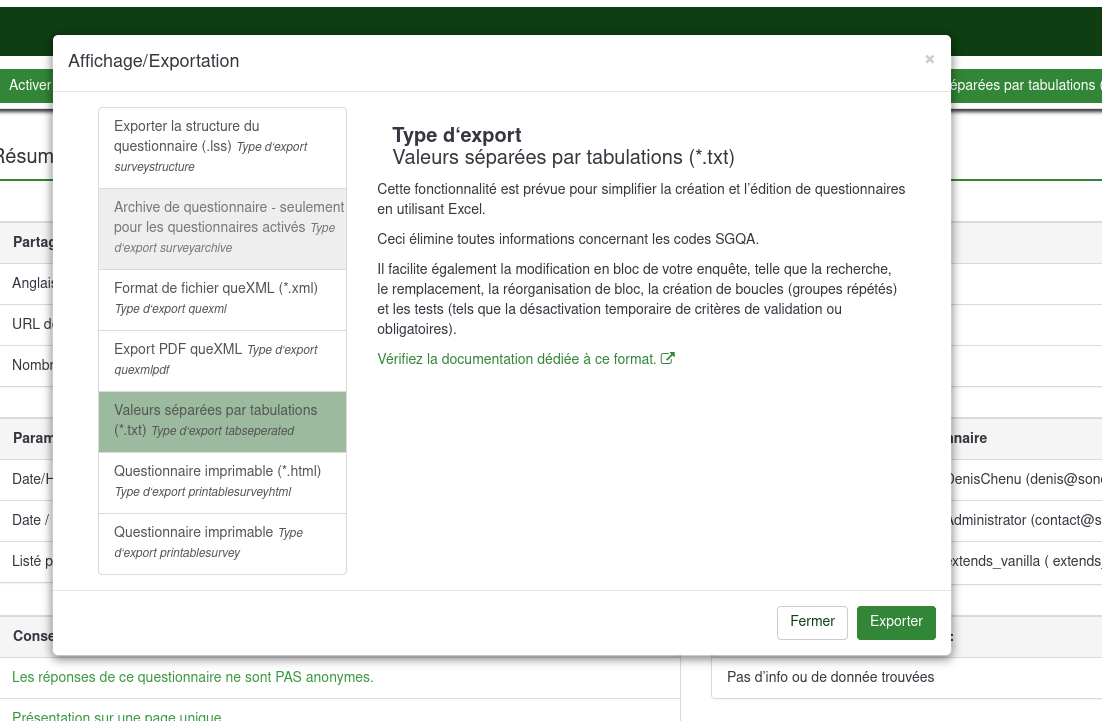
Task: Click the green Exporter button
Action: coord(896,622)
